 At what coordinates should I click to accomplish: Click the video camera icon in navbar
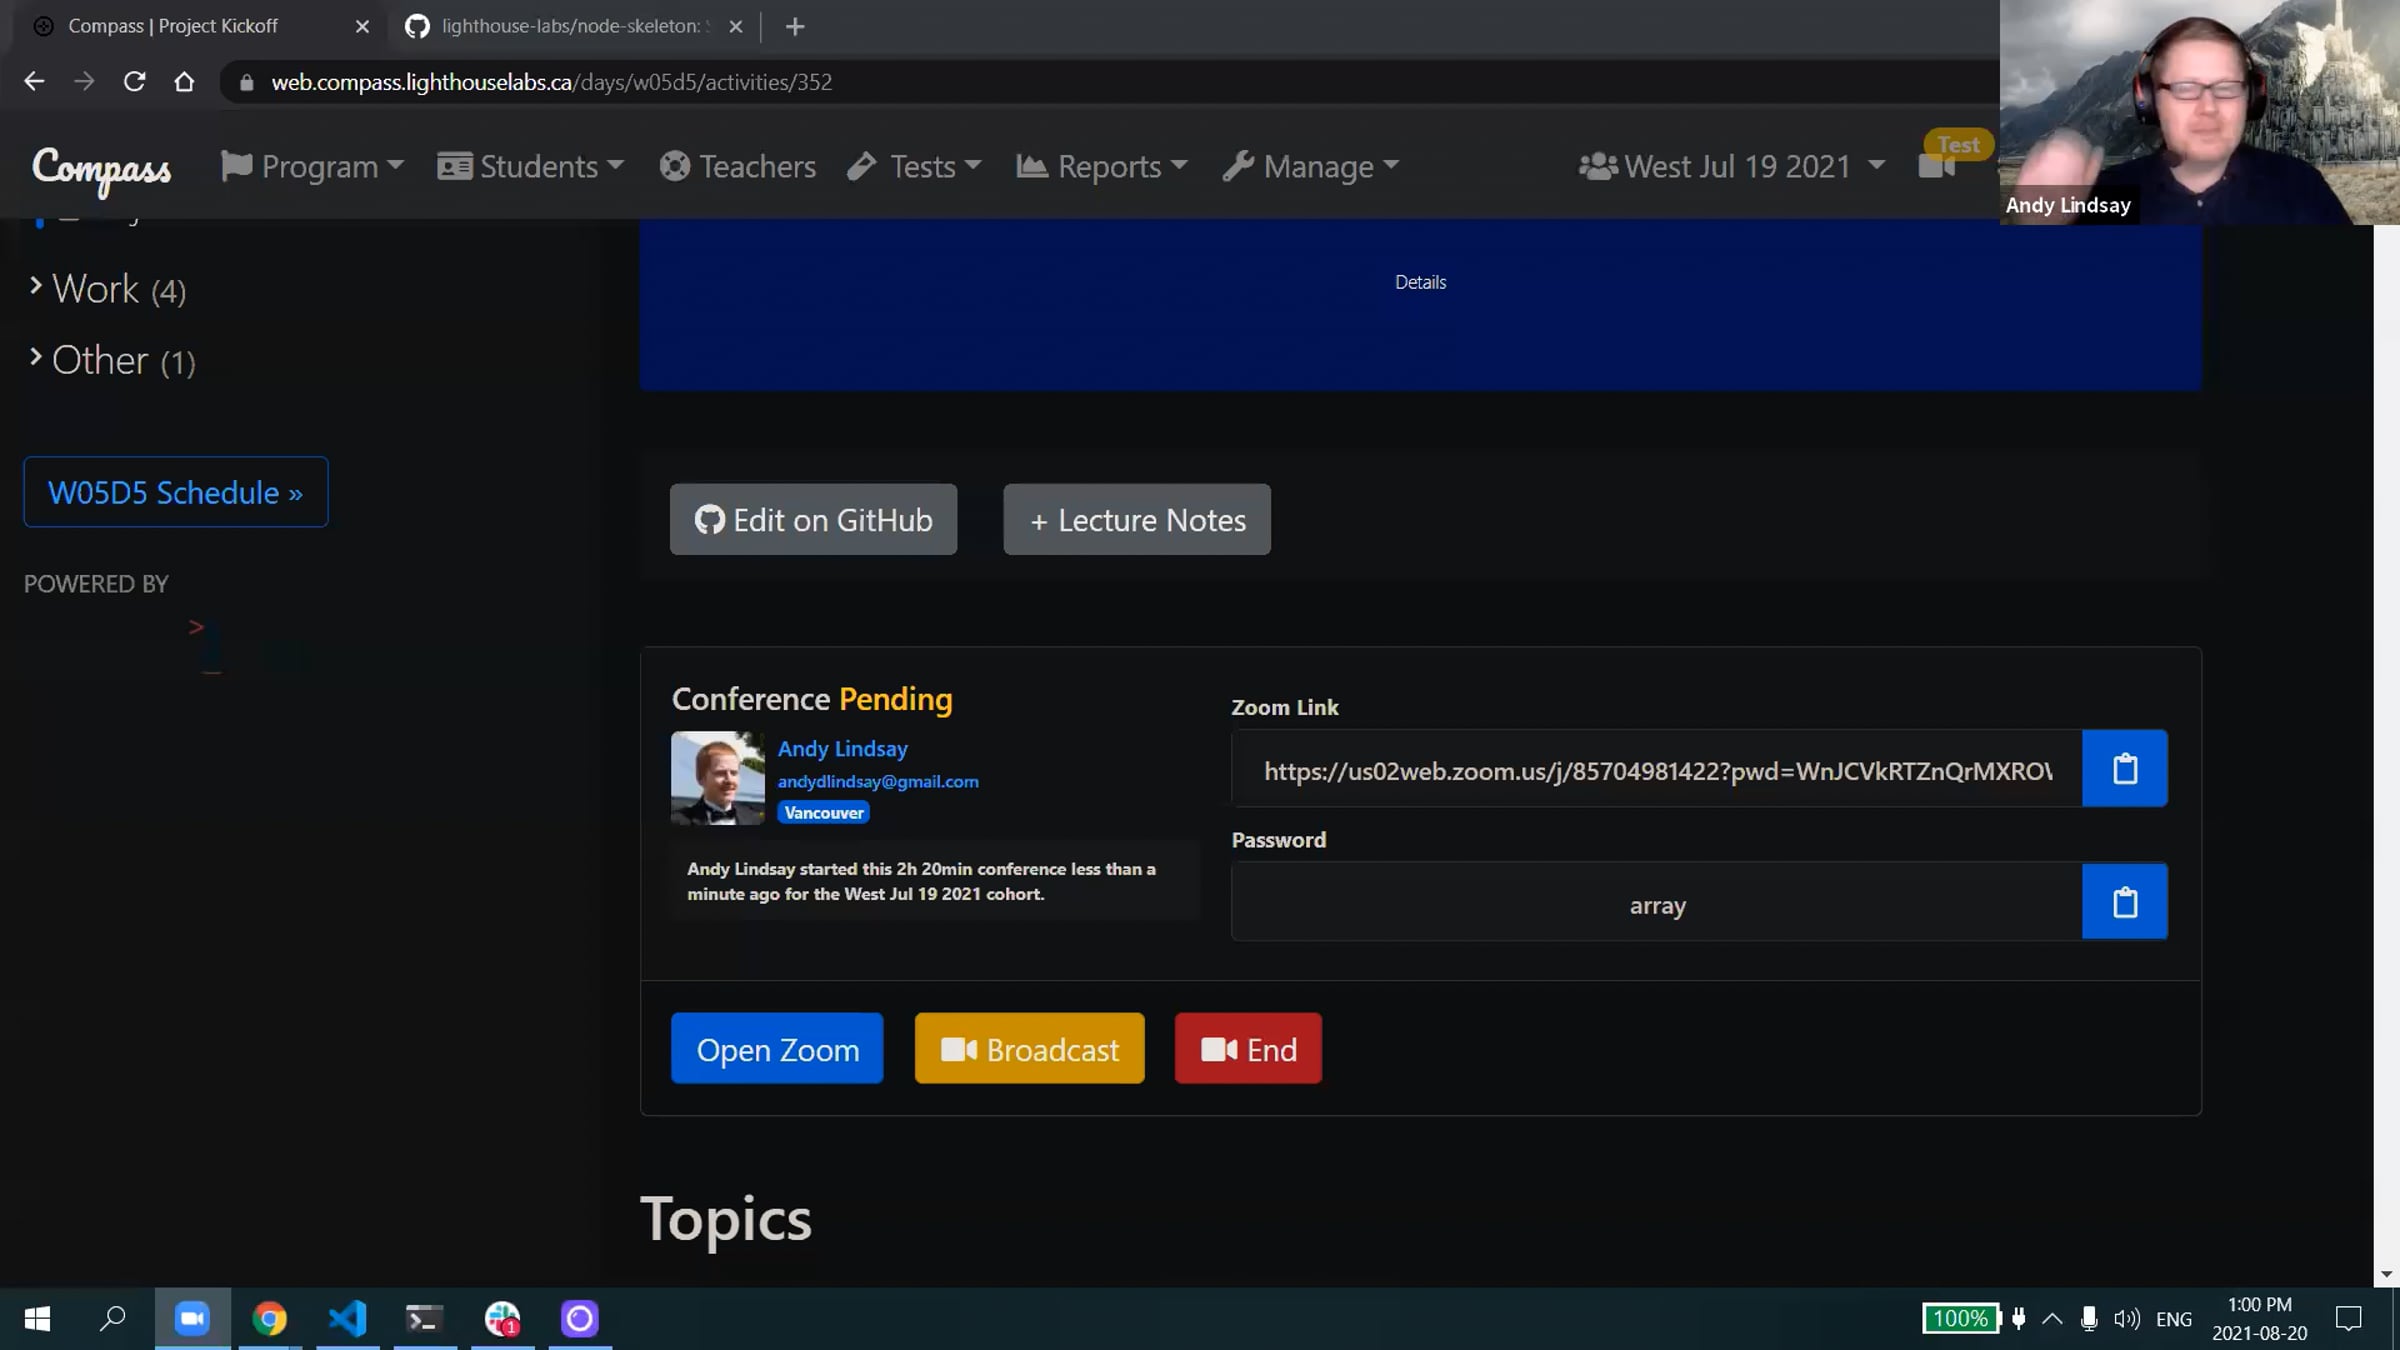(x=1936, y=167)
